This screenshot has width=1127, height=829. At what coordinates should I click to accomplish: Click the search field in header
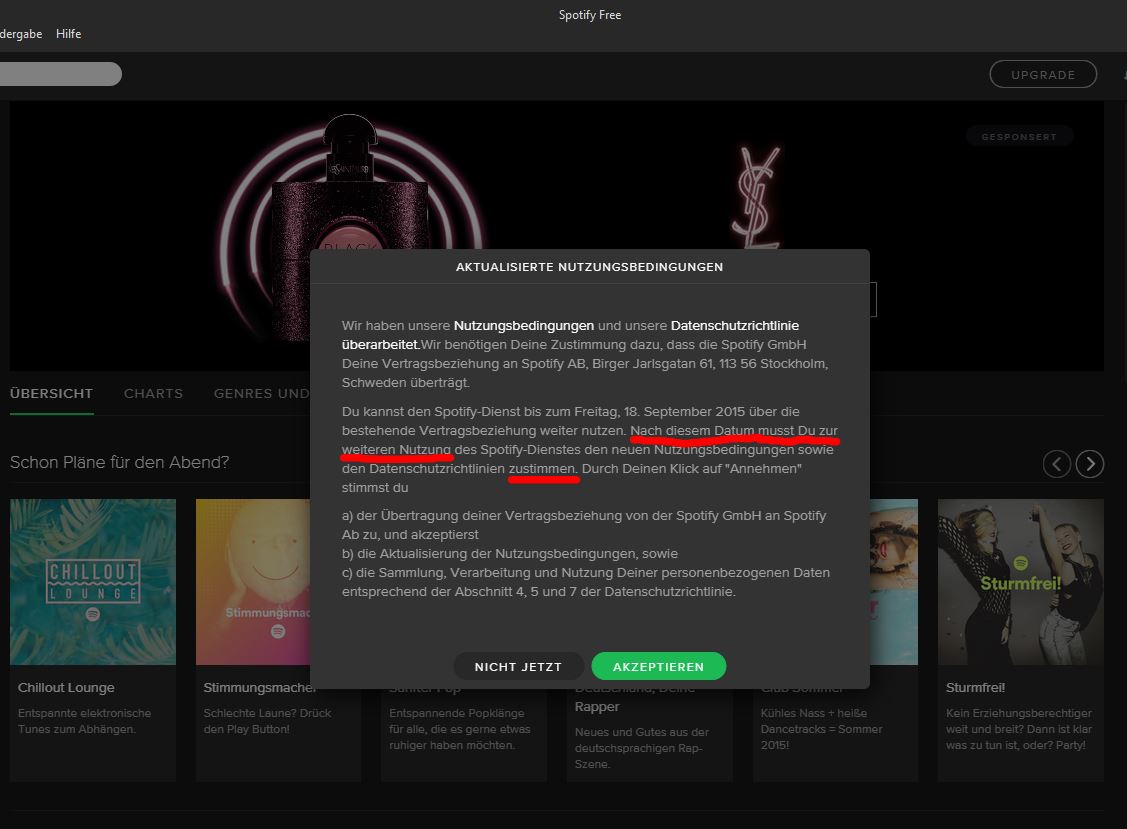click(60, 74)
